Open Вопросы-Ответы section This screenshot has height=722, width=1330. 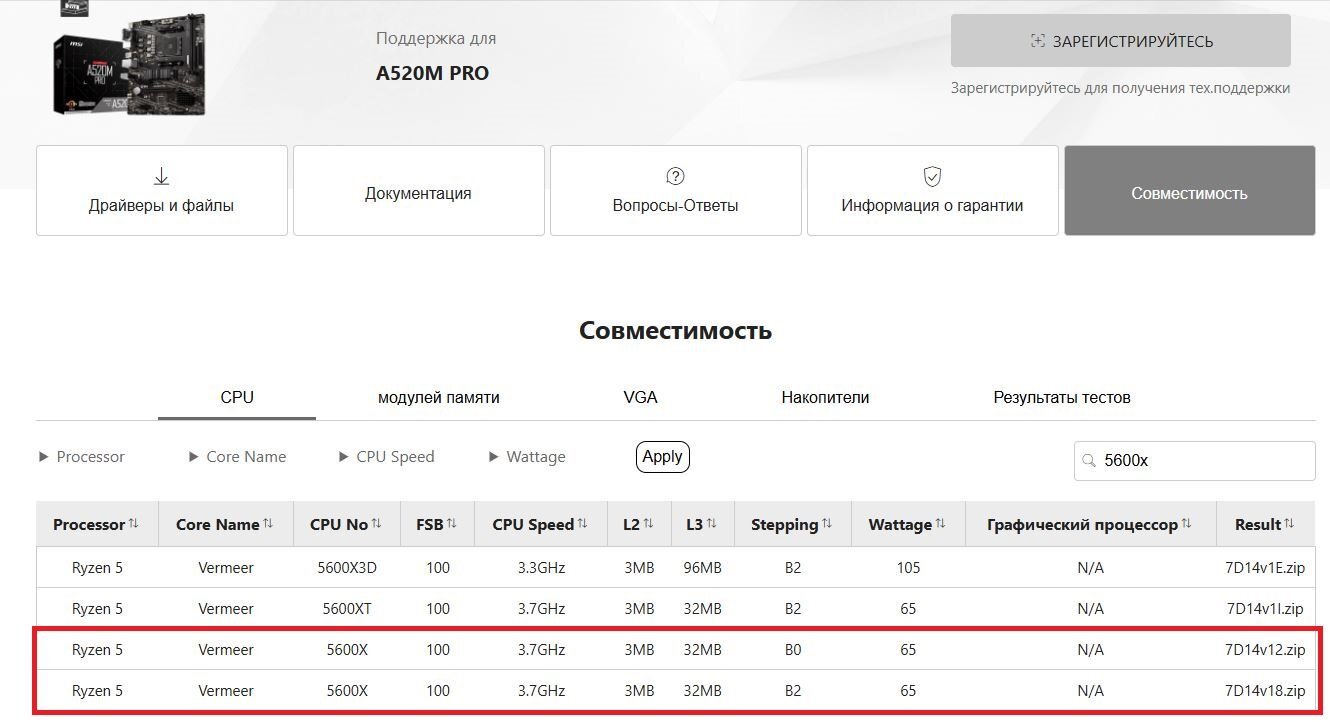676,191
